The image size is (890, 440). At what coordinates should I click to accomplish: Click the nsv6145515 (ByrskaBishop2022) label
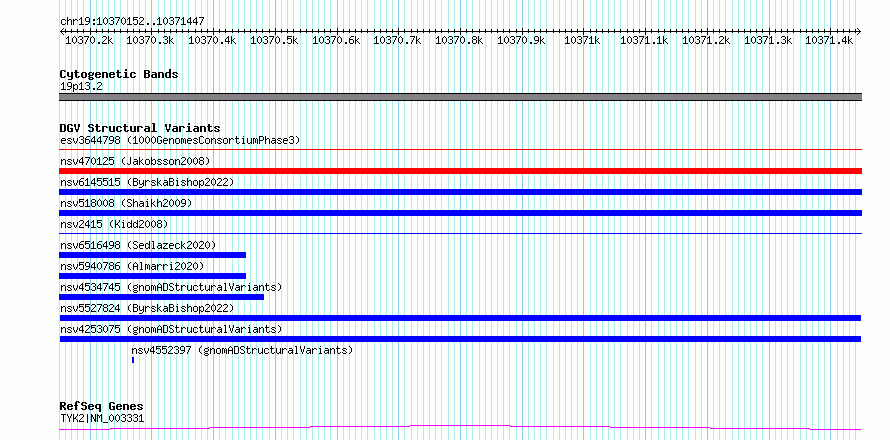pyautogui.click(x=147, y=182)
